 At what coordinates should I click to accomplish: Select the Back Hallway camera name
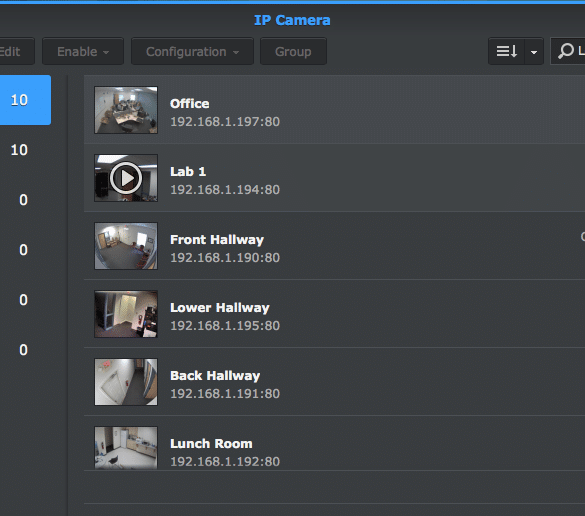(215, 376)
